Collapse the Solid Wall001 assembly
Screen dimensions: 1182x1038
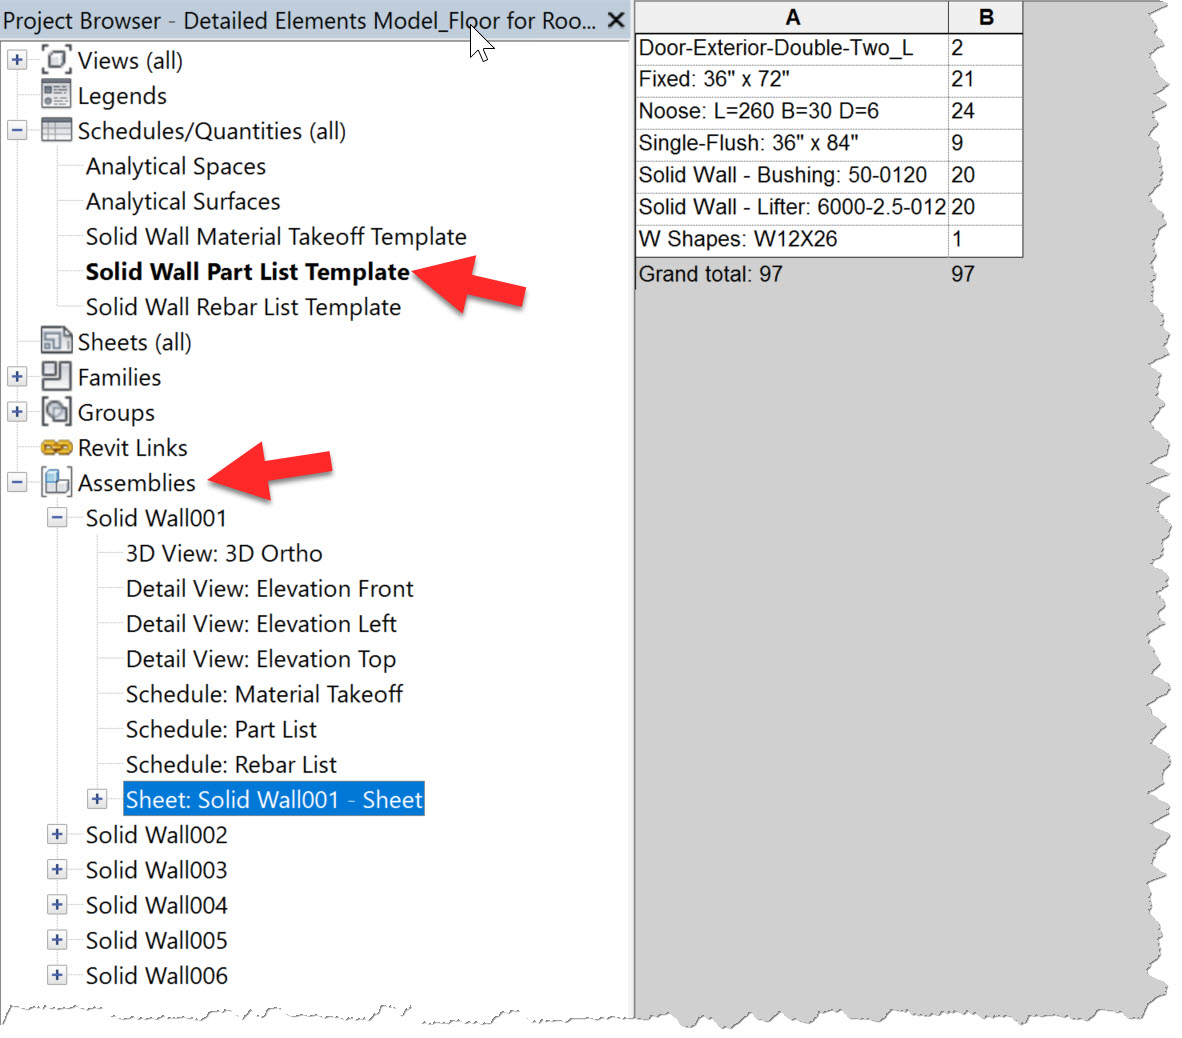click(57, 517)
